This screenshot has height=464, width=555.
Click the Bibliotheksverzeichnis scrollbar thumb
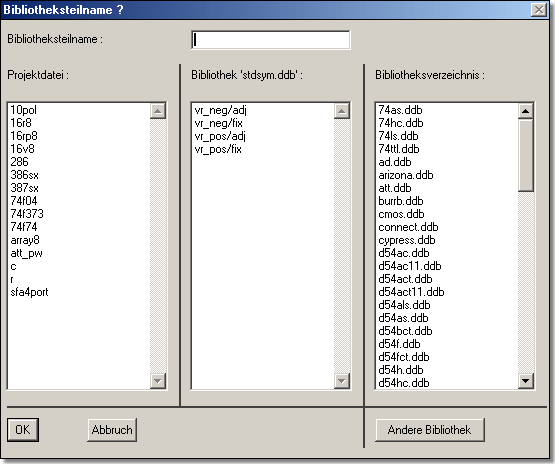[x=526, y=155]
